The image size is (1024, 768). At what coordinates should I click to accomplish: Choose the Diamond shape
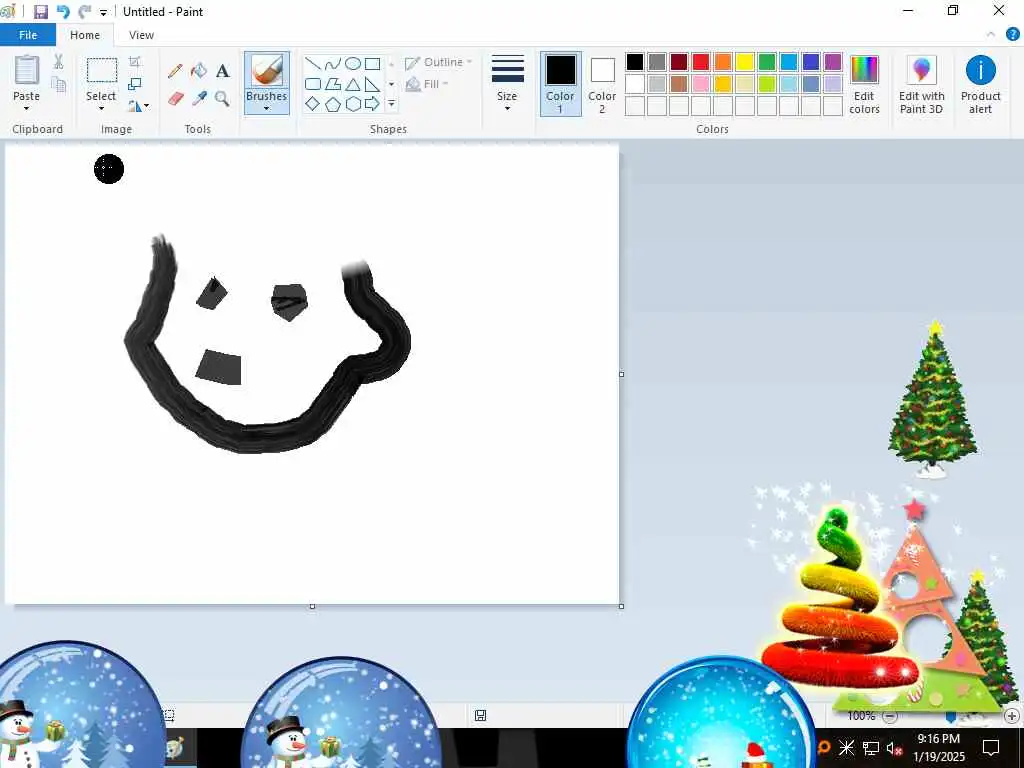(x=313, y=104)
